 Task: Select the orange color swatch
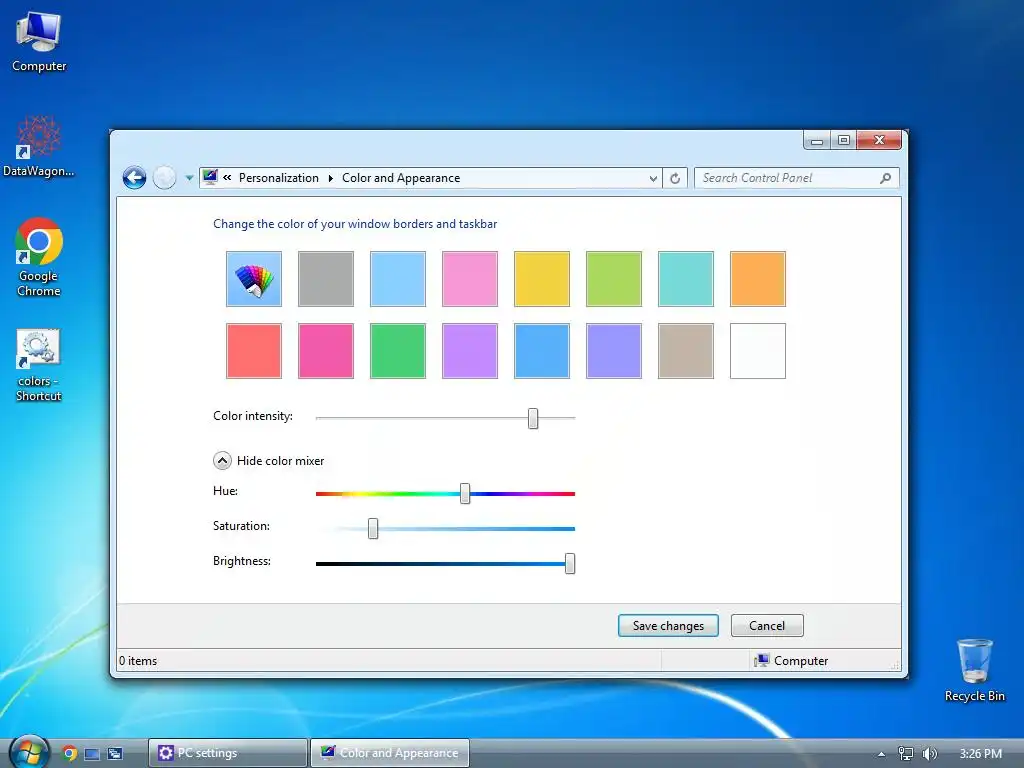[758, 279]
